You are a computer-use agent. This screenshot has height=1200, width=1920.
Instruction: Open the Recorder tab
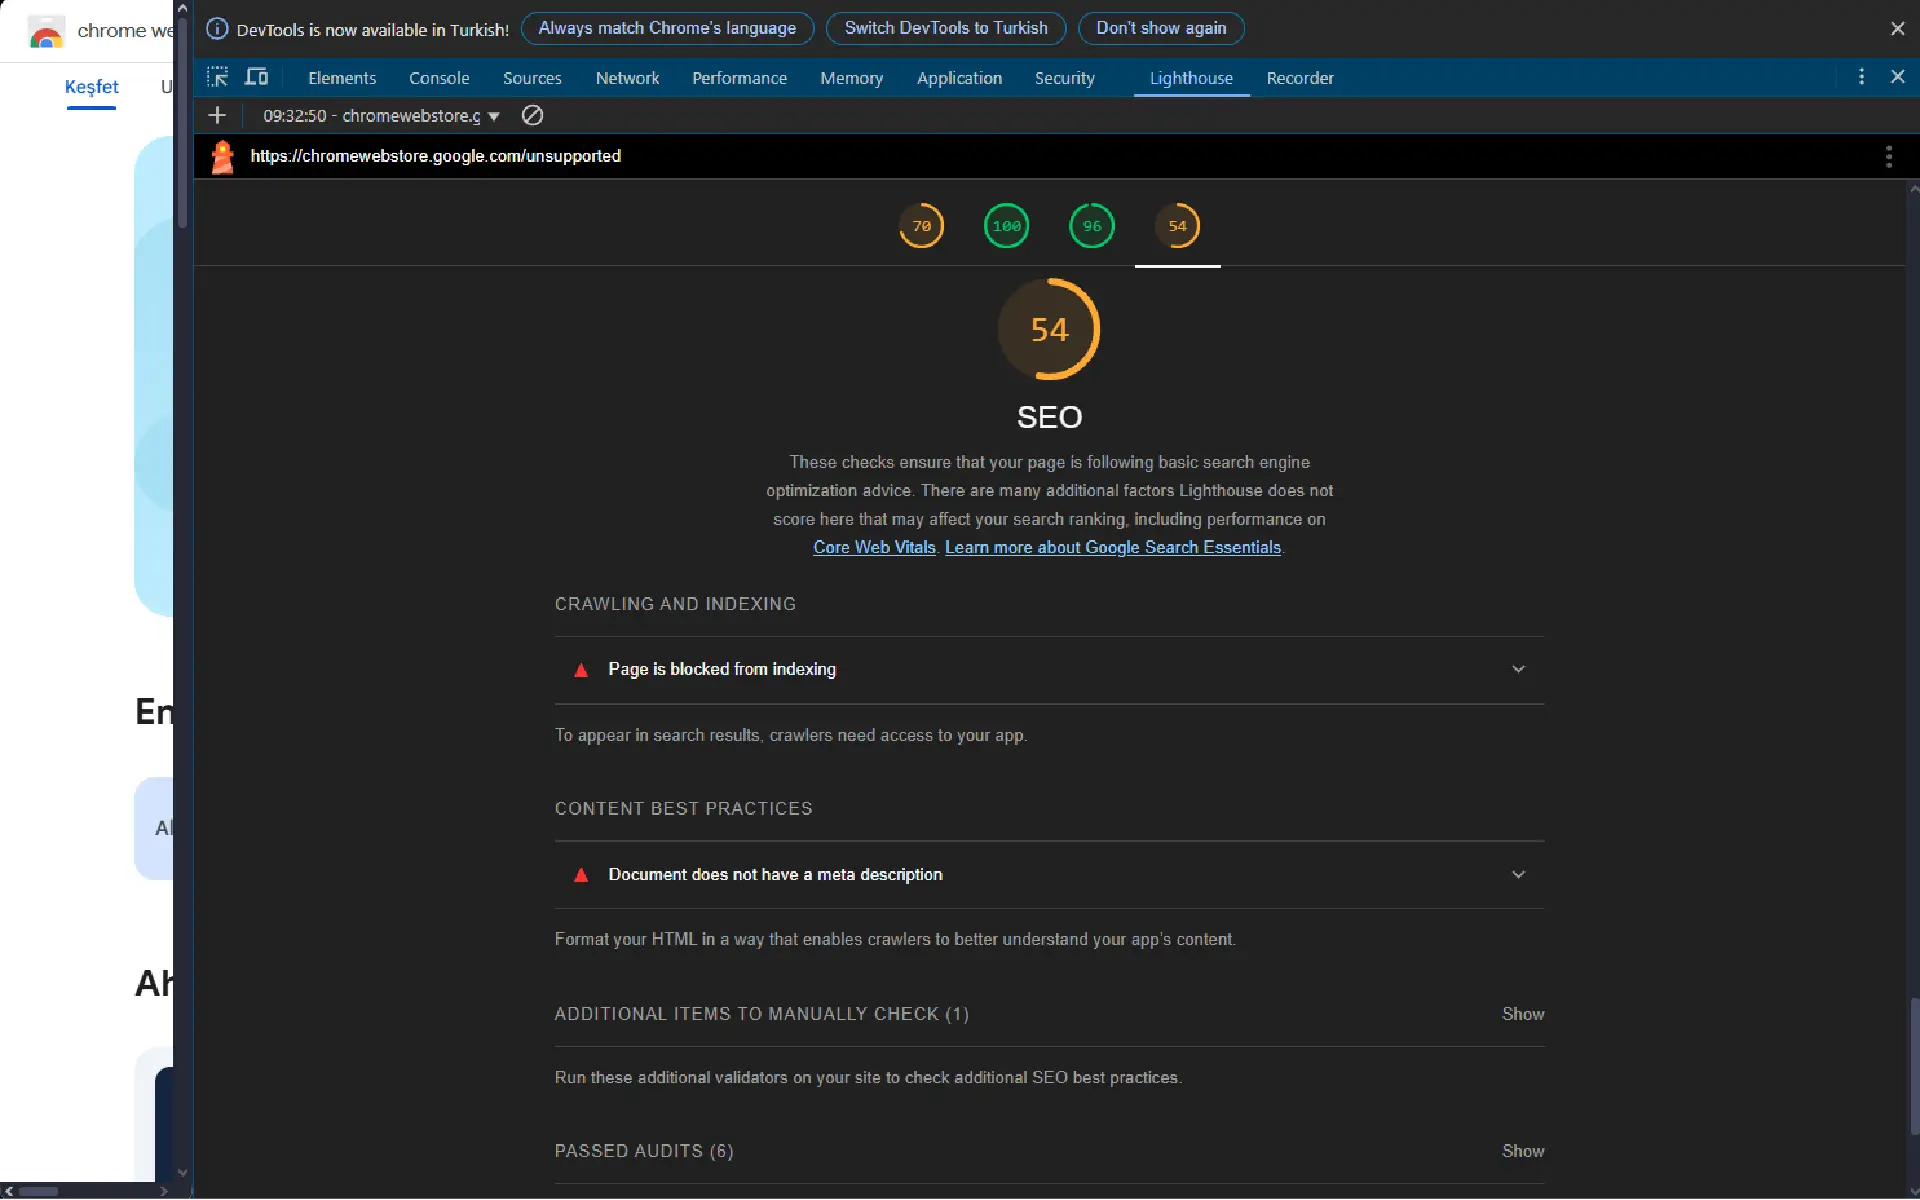(x=1300, y=78)
